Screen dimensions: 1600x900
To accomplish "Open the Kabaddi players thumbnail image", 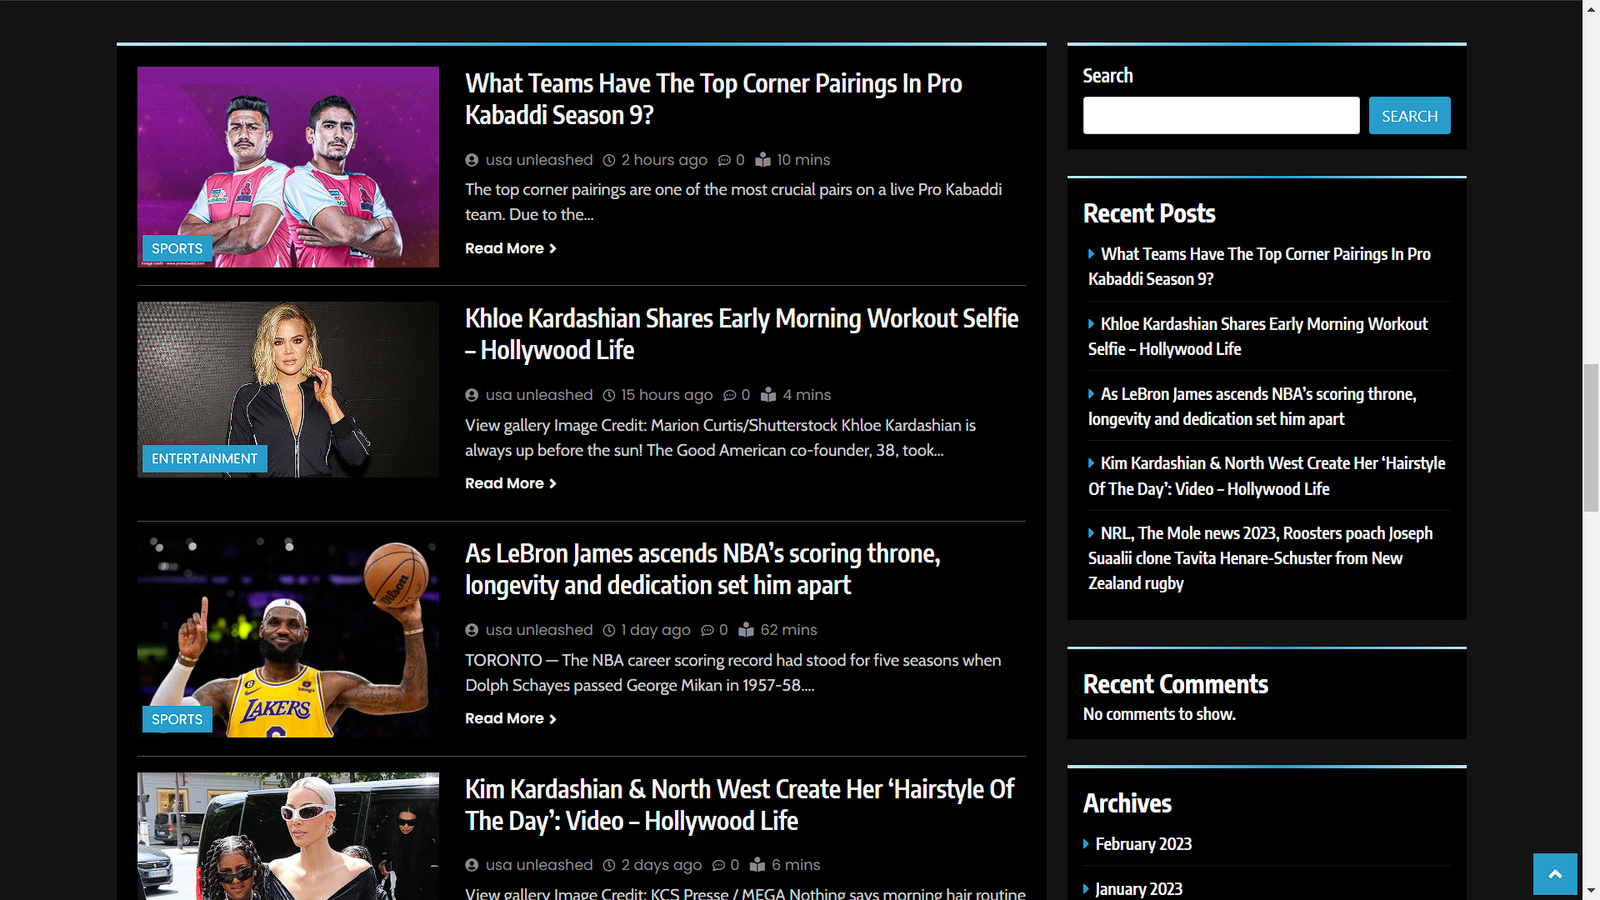I will 288,167.
